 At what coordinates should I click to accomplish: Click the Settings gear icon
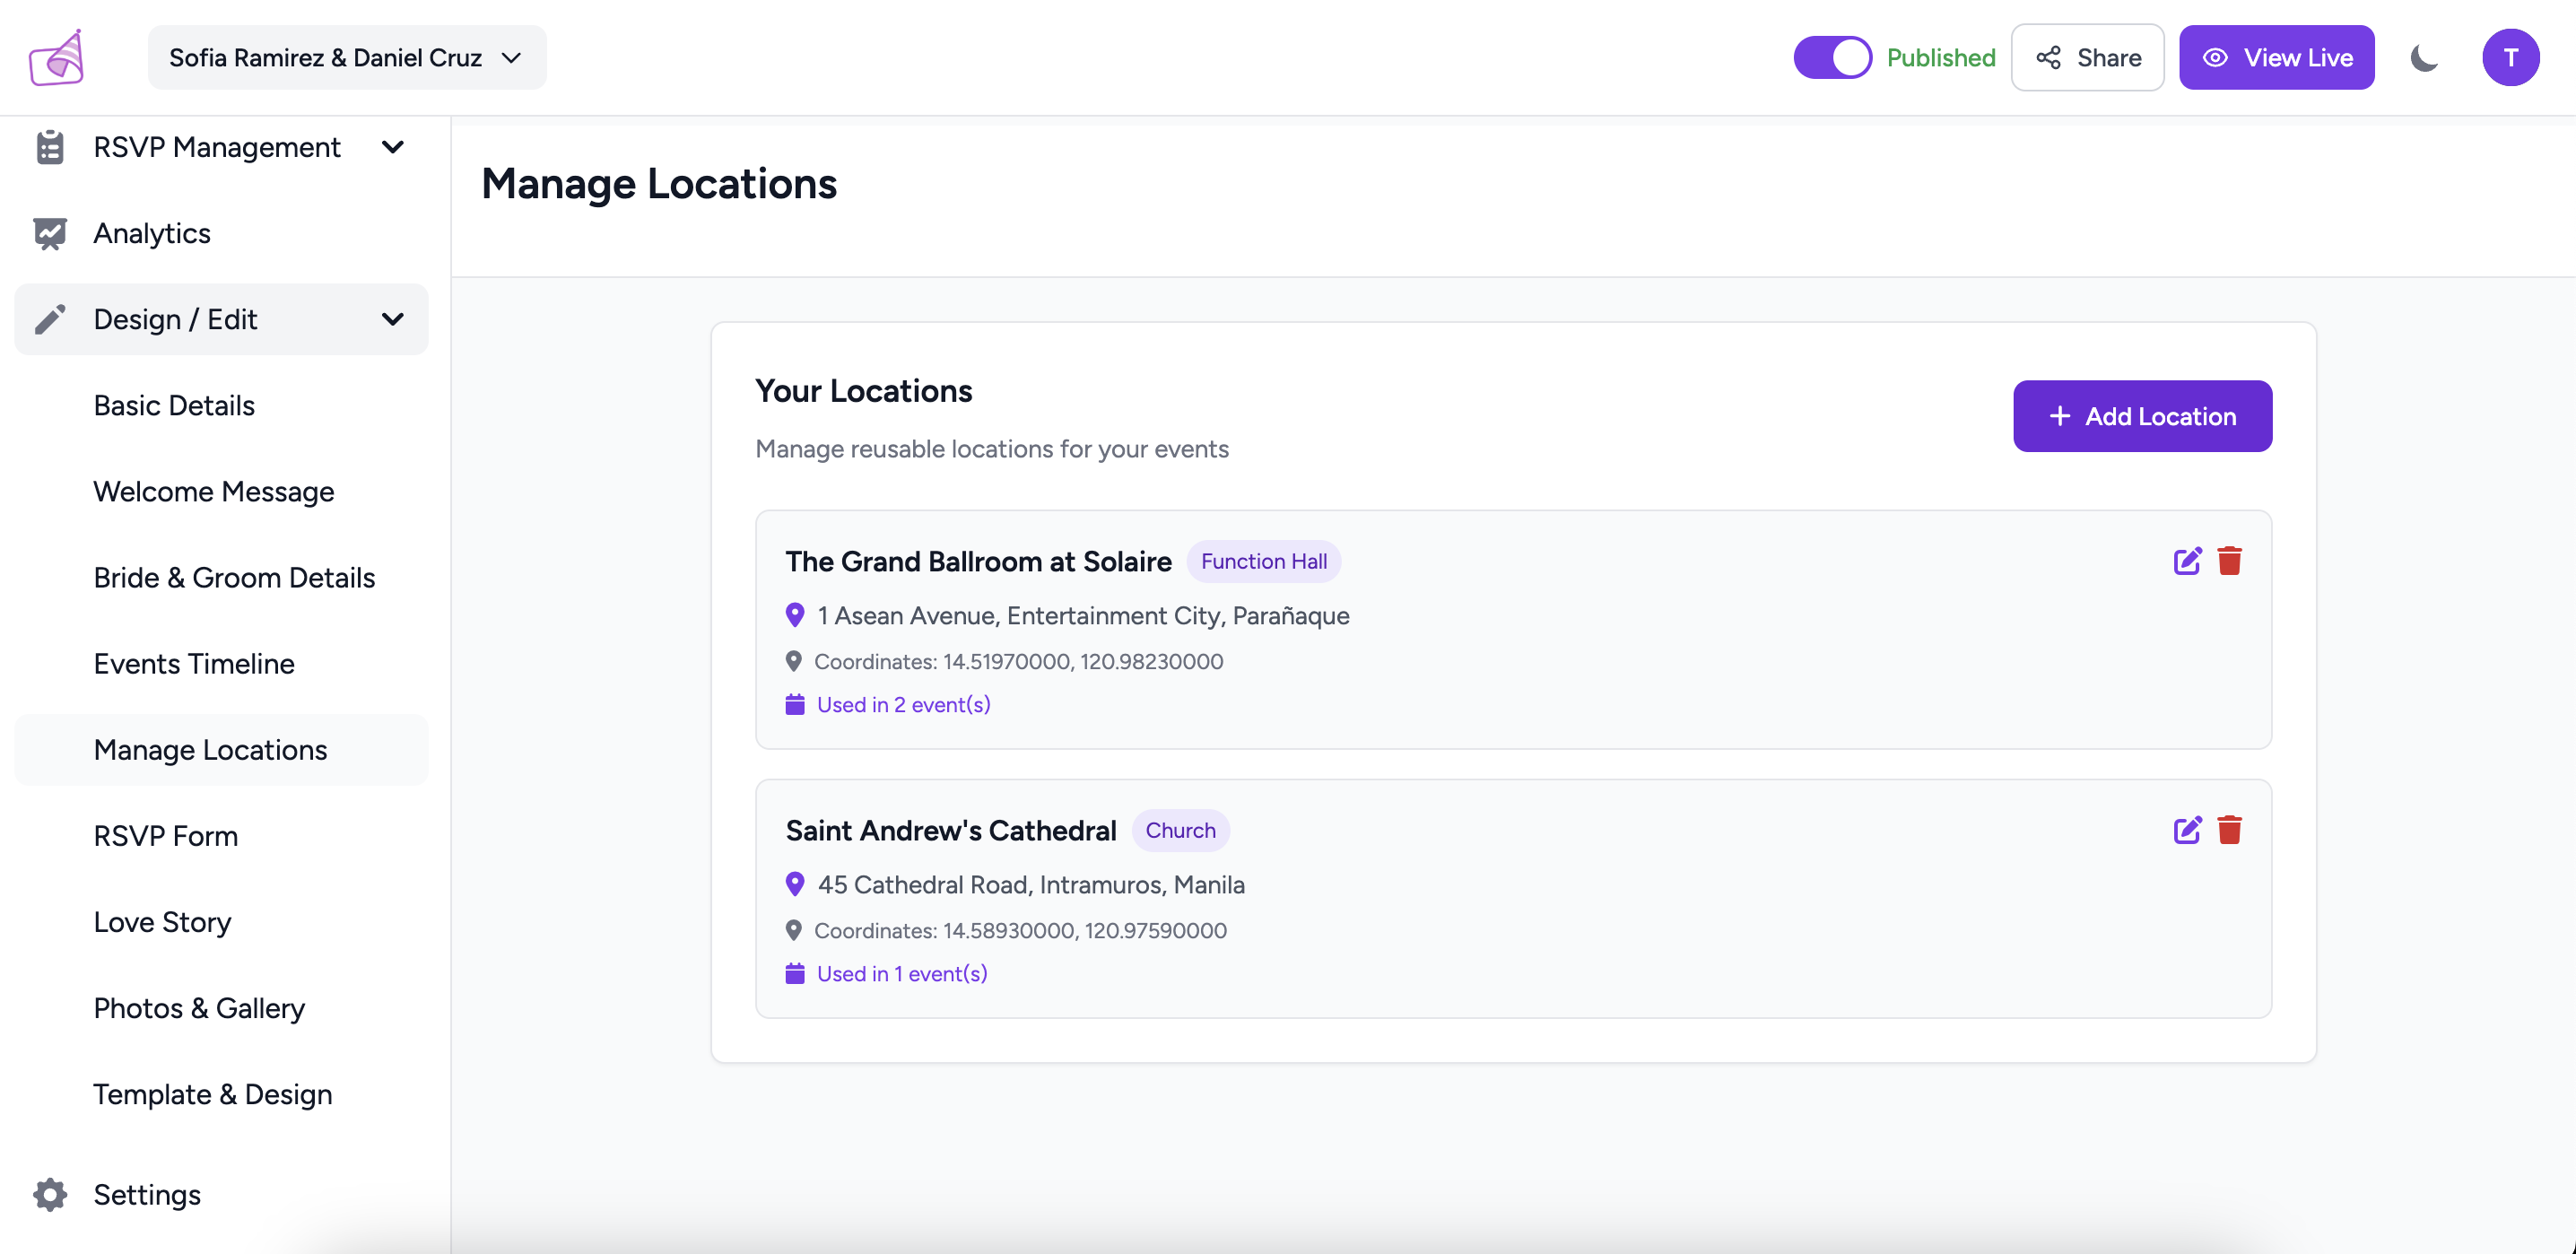[x=50, y=1194]
